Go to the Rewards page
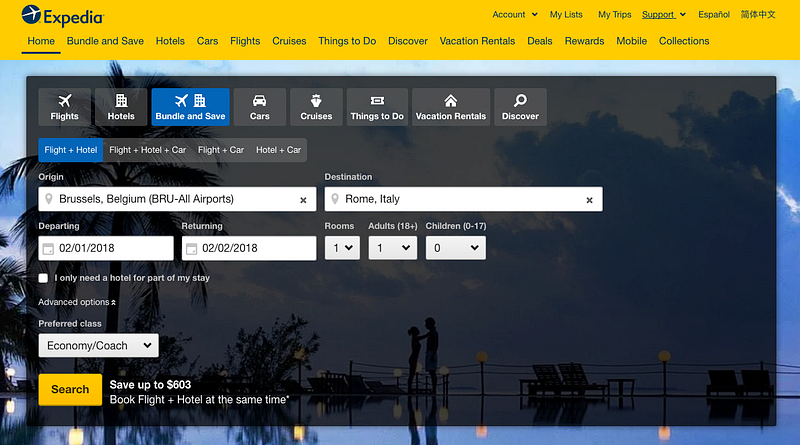 point(584,41)
